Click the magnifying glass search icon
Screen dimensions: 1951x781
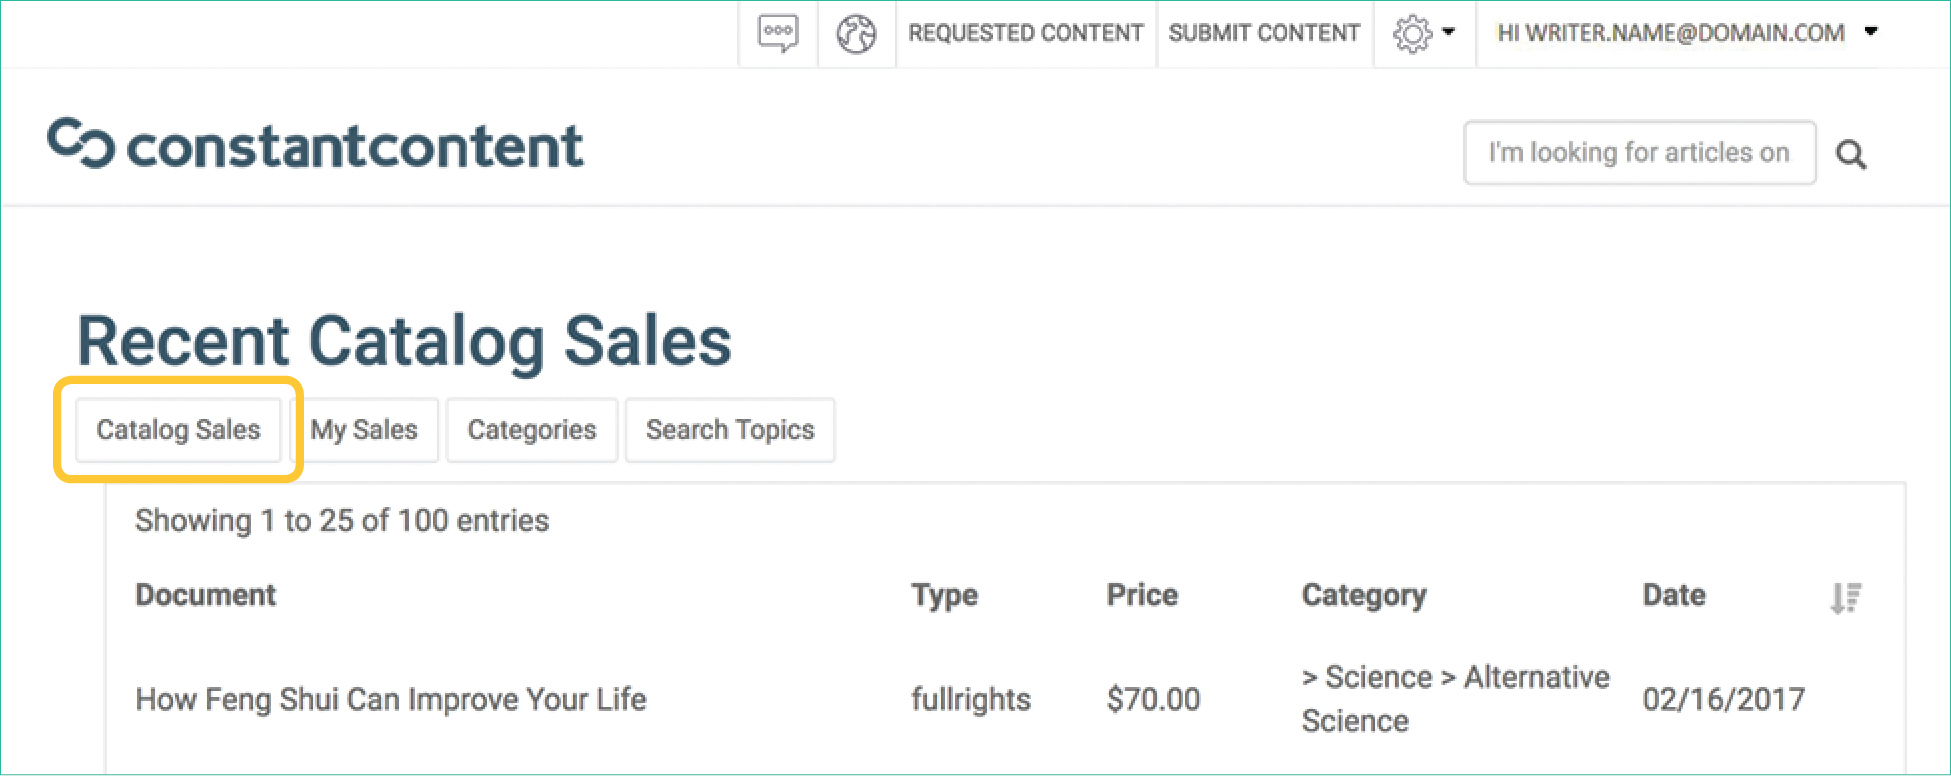(1851, 155)
